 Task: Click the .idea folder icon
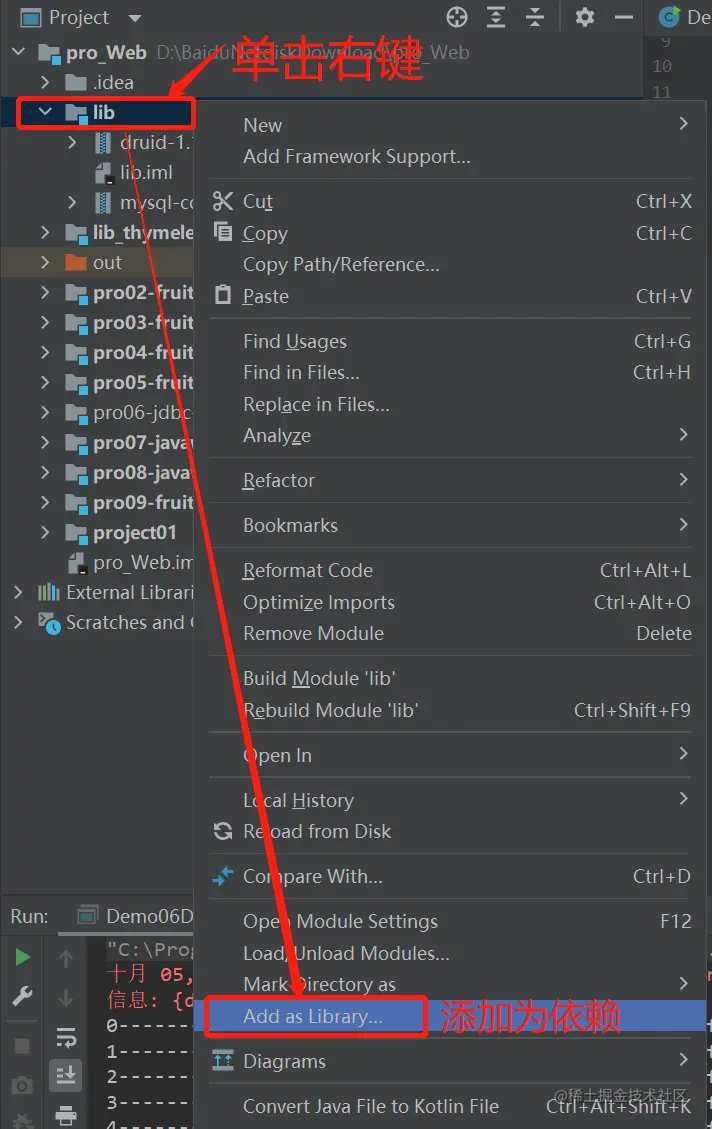(76, 82)
